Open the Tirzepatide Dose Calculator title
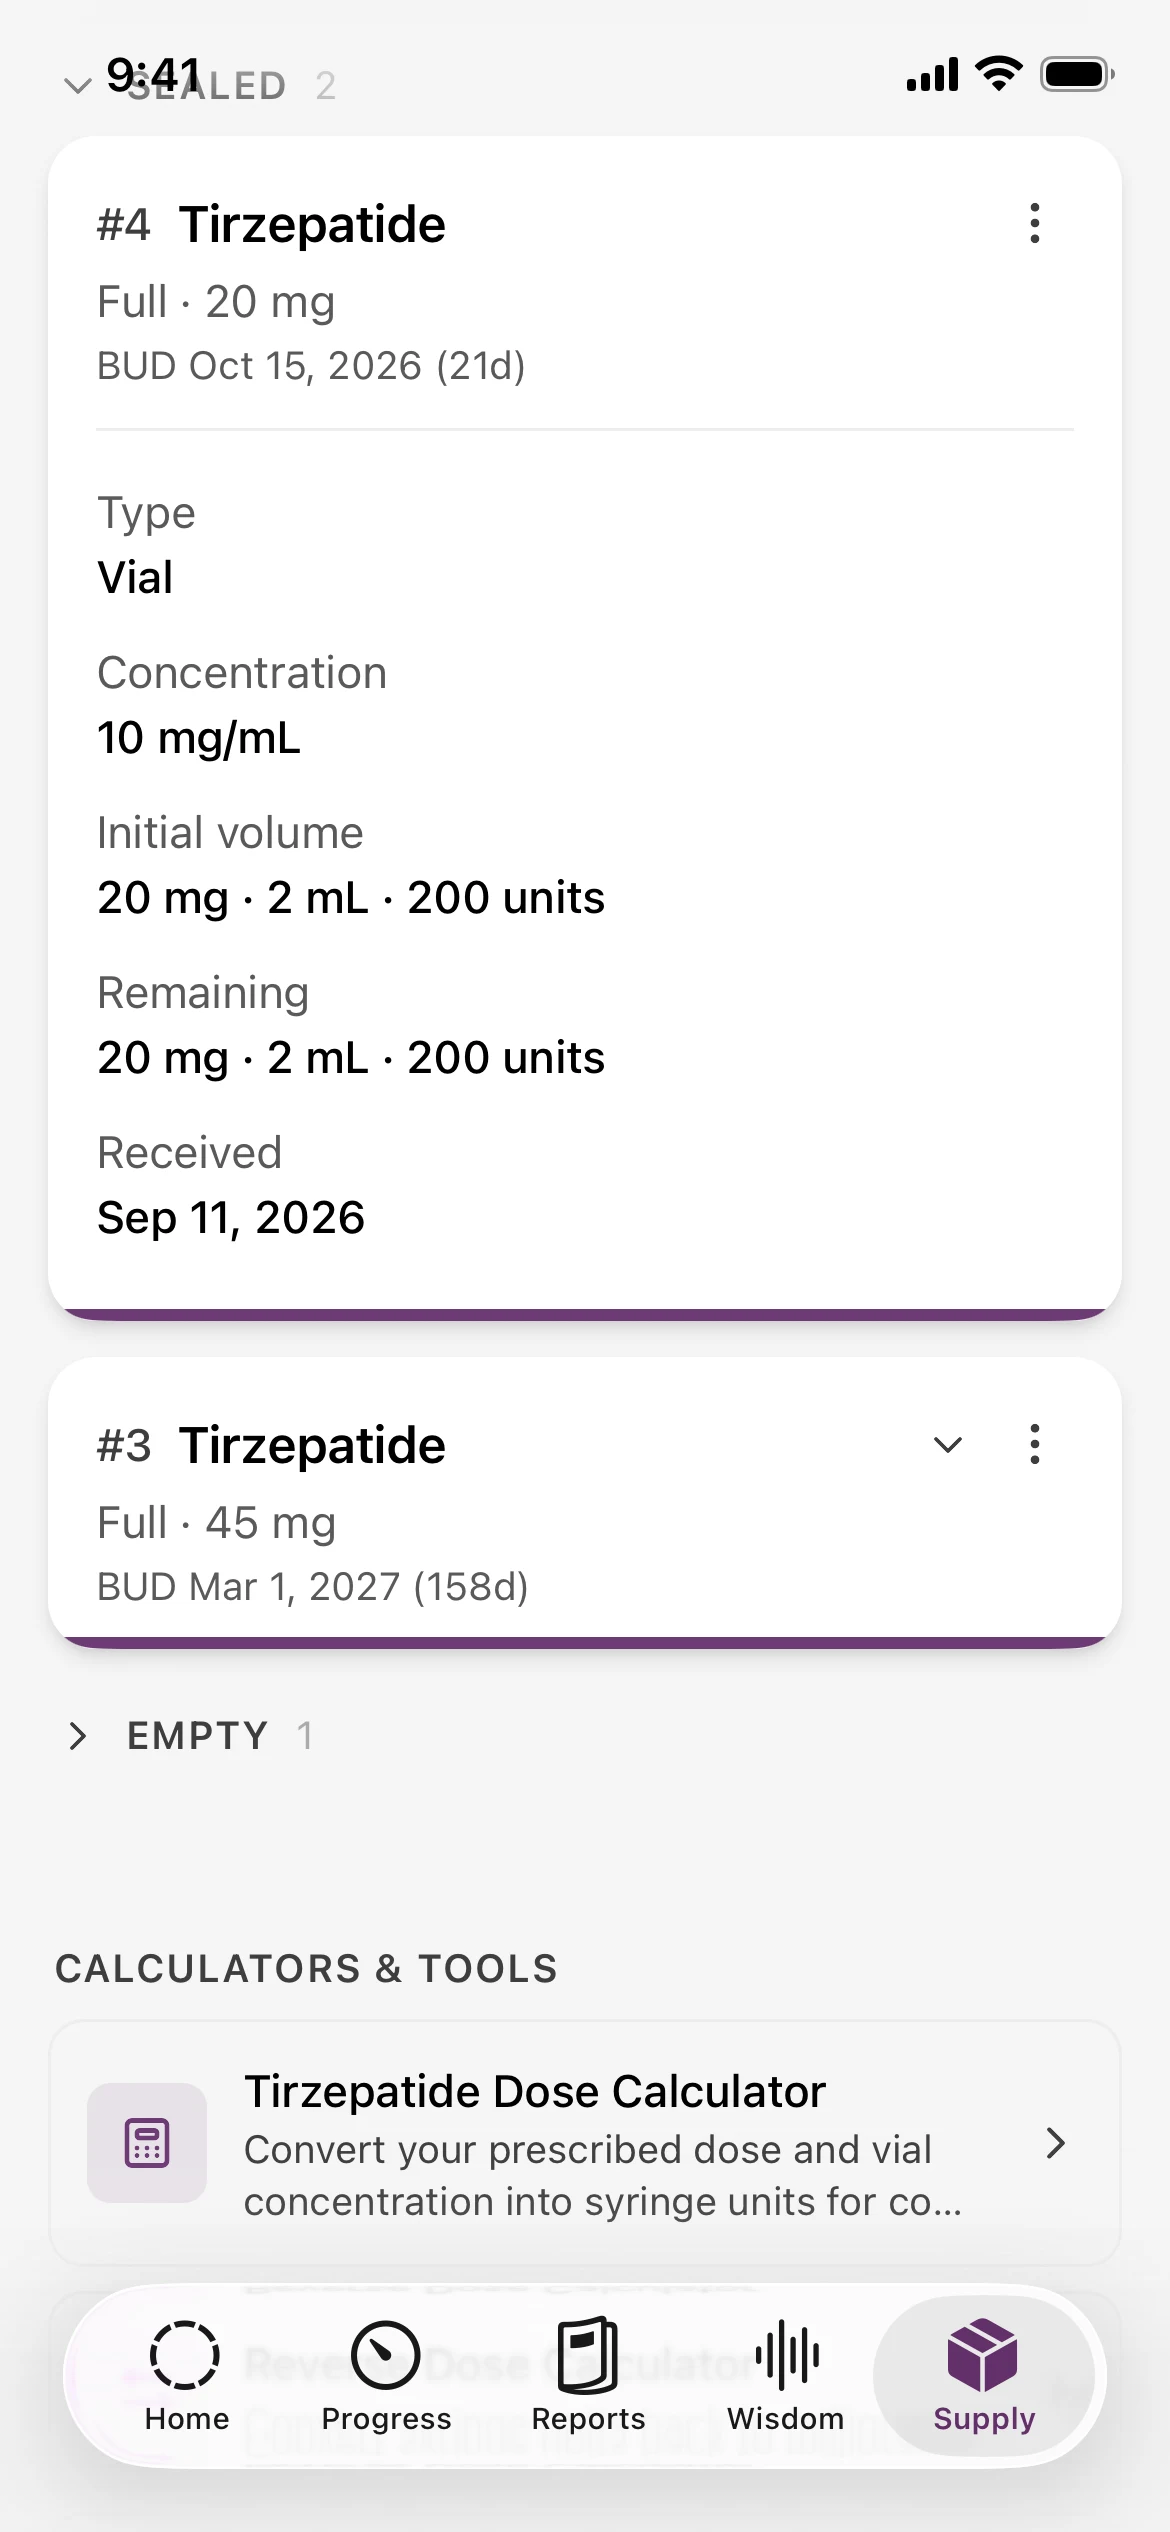The height and width of the screenshot is (2532, 1170). [x=535, y=2091]
